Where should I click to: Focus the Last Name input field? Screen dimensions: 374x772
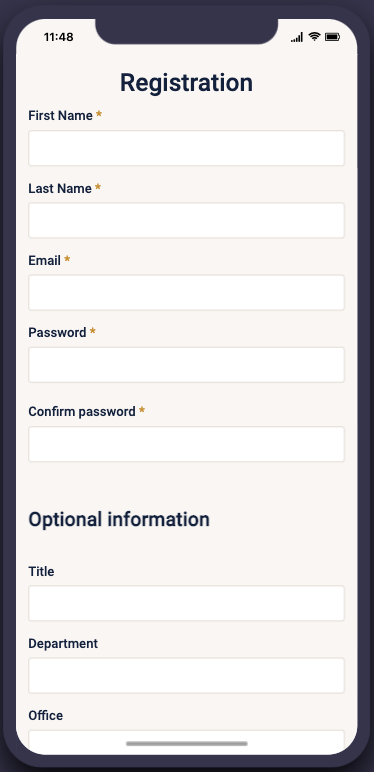coord(187,221)
